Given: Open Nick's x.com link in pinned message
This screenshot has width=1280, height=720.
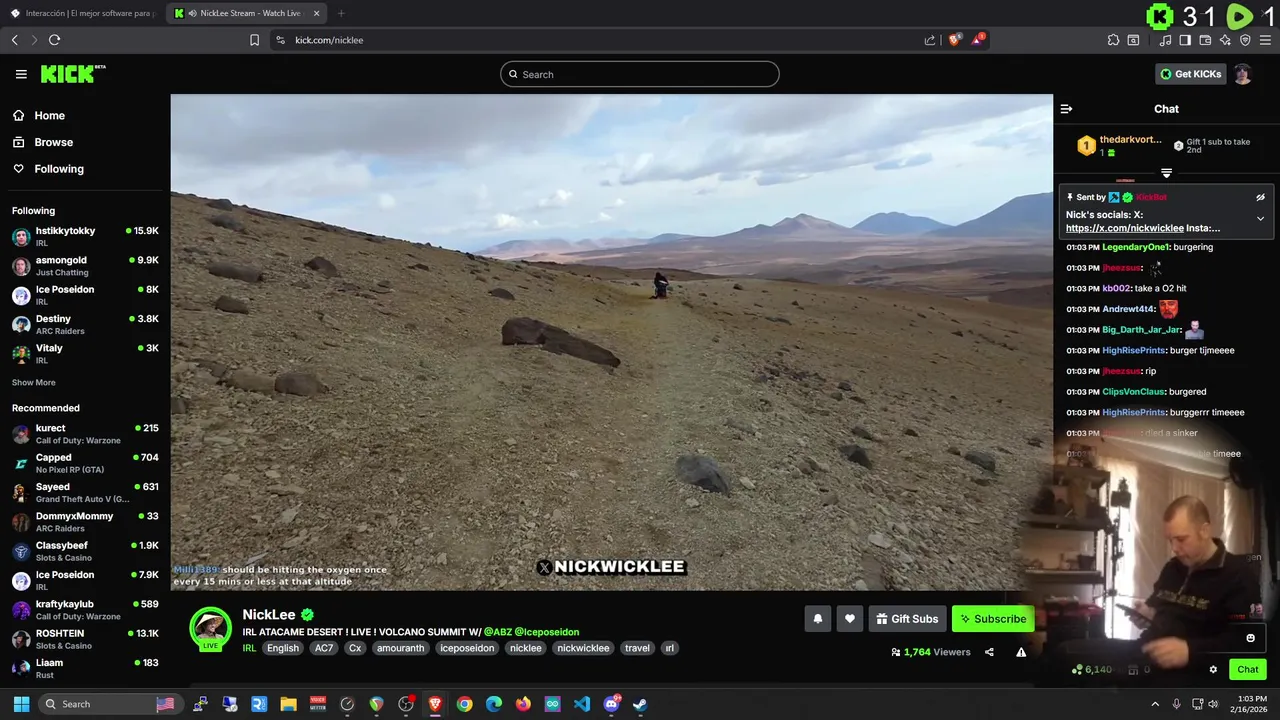Looking at the screenshot, I should coord(1124,228).
